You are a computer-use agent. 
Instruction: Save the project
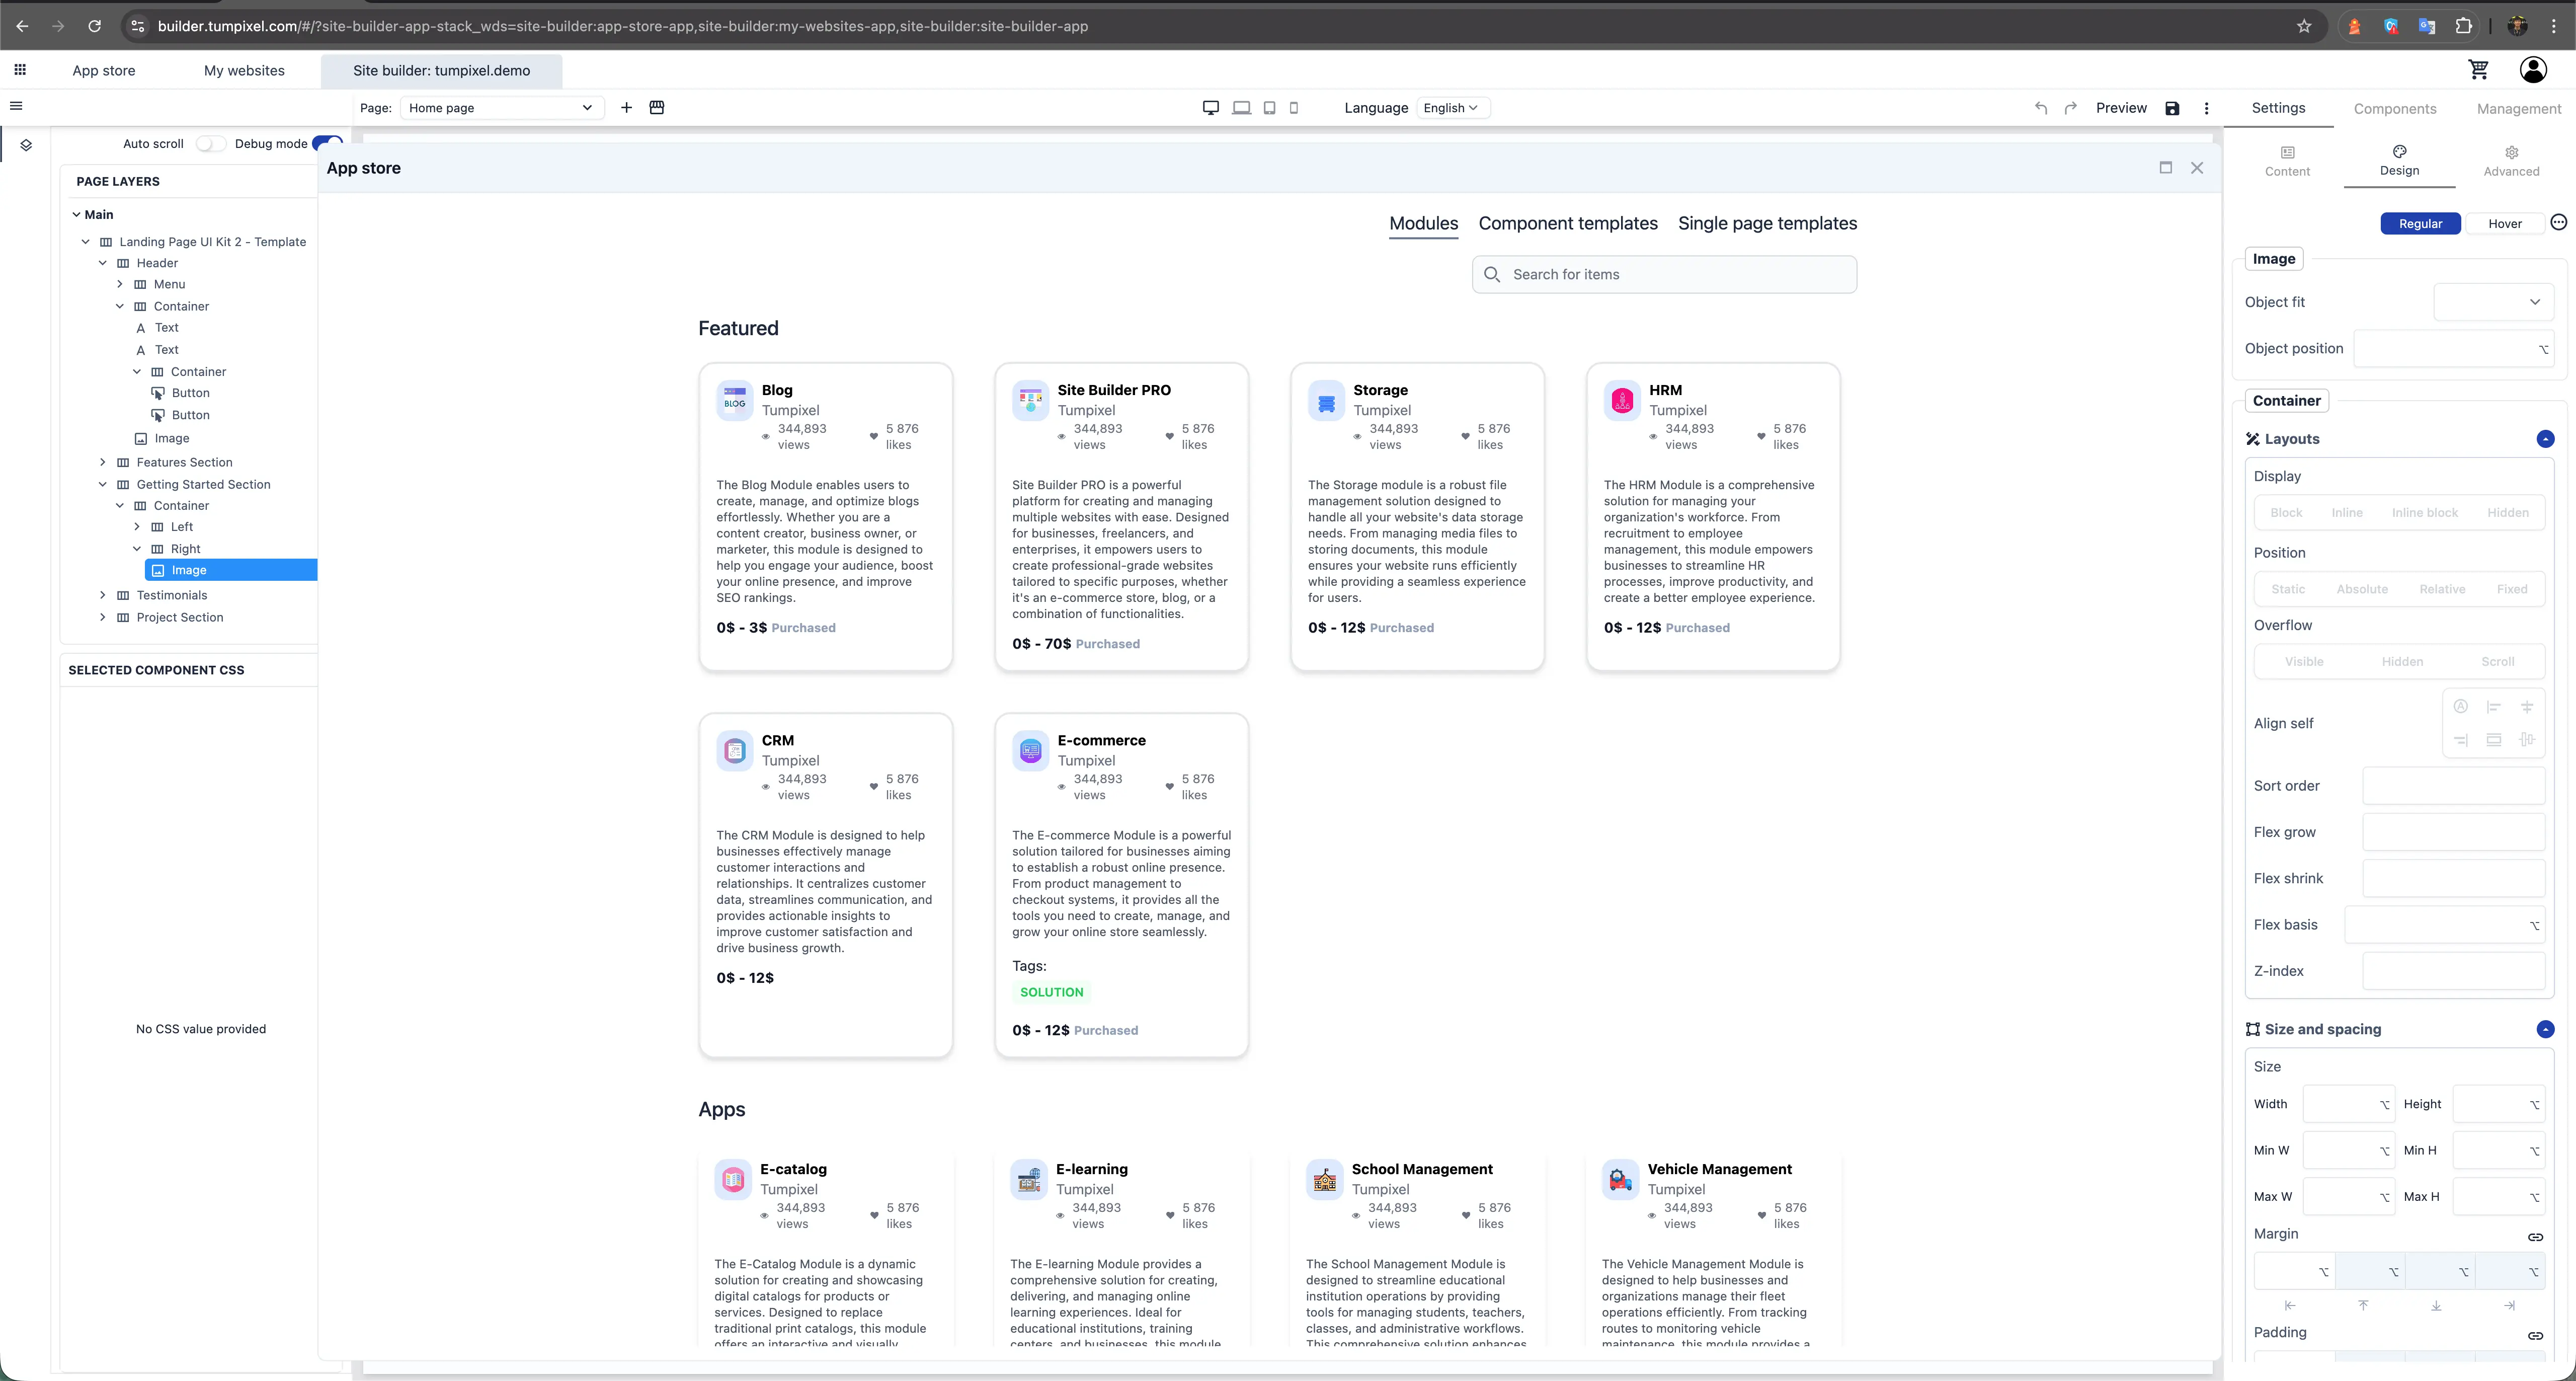pos(2171,107)
